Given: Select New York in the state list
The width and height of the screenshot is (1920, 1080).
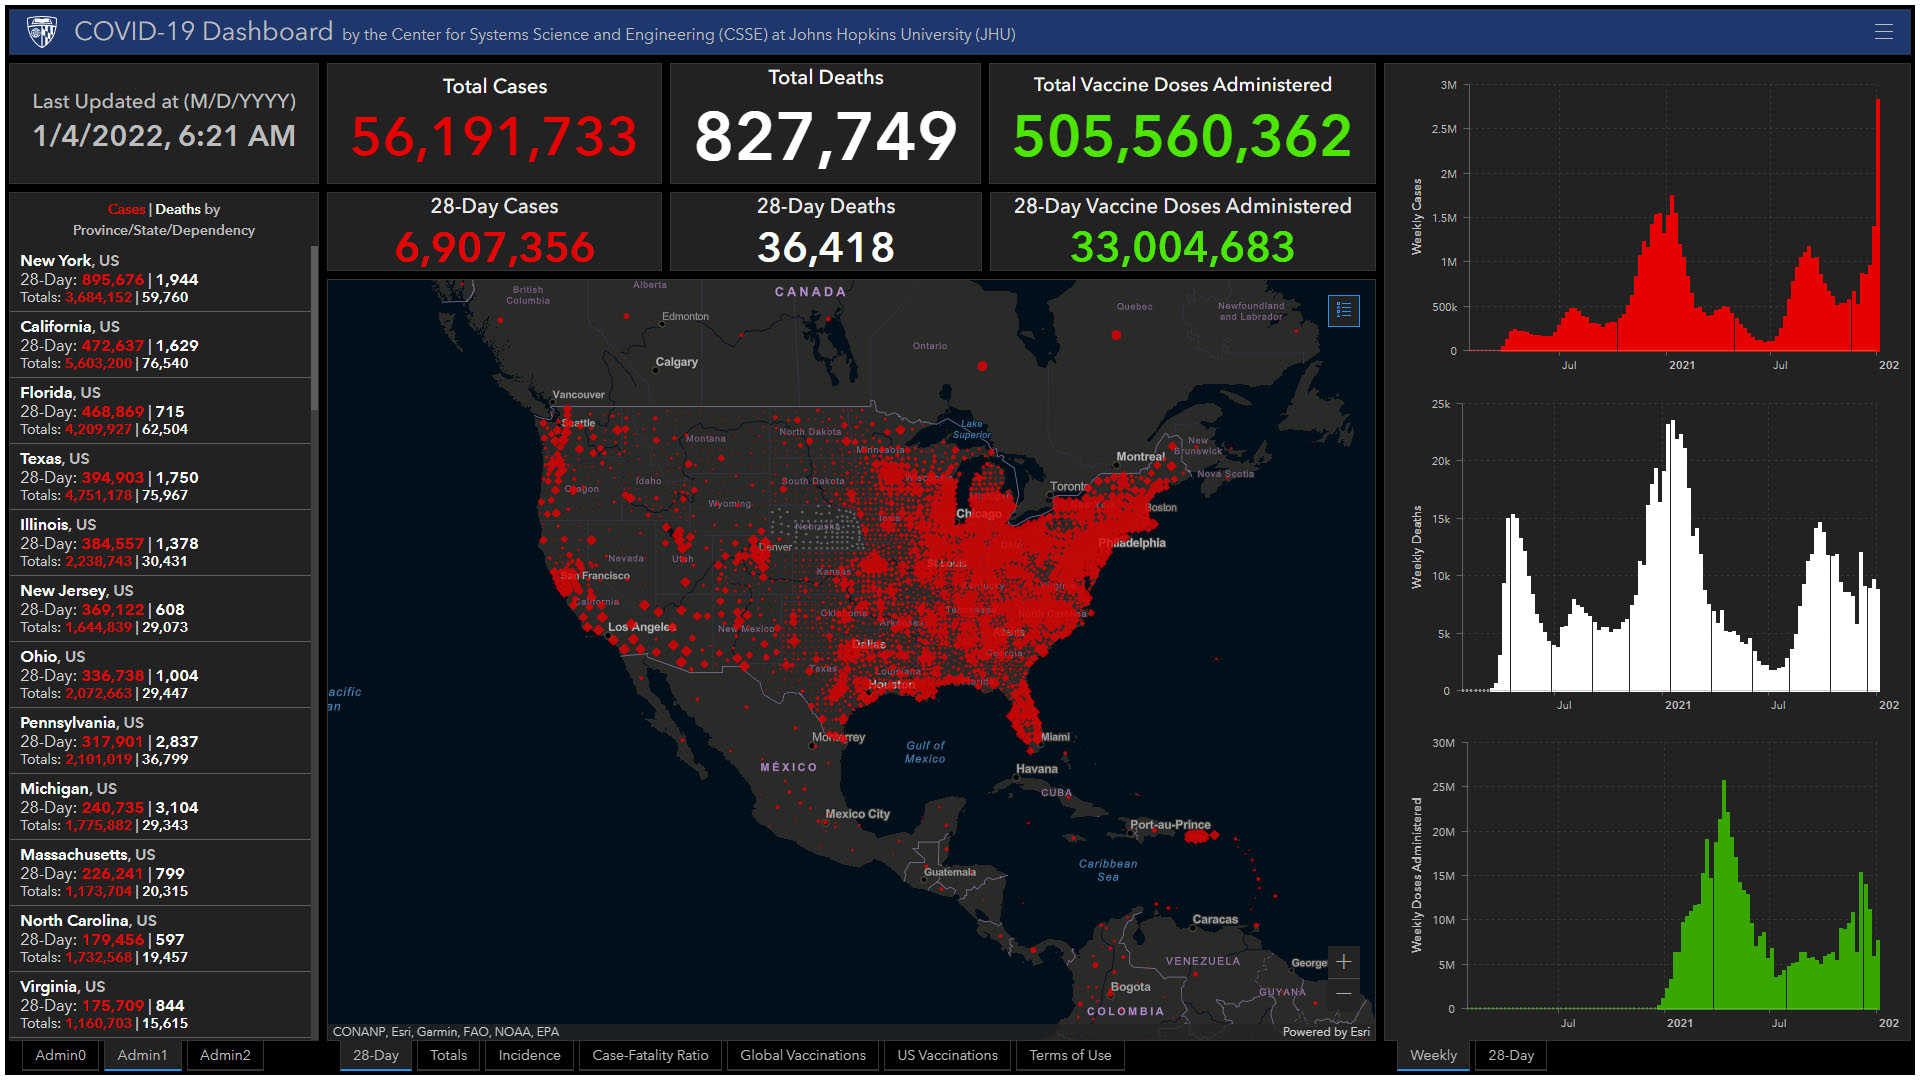Looking at the screenshot, I should 160,278.
